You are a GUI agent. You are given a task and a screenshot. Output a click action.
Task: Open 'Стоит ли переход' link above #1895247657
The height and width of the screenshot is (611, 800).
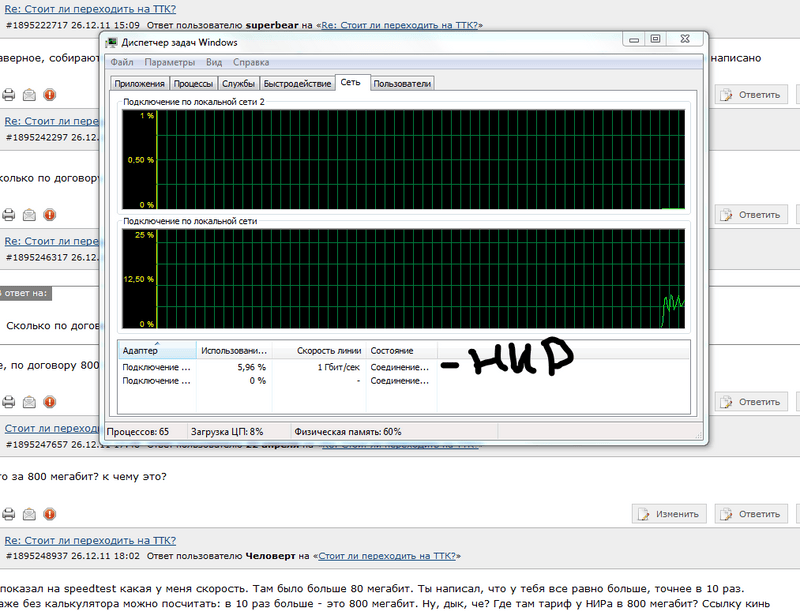point(52,428)
